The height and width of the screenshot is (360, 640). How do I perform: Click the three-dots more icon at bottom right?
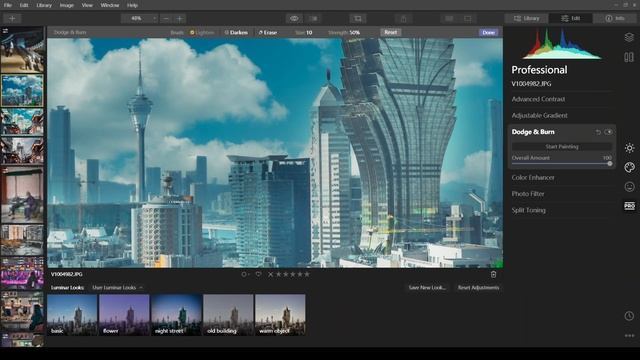pos(629,336)
